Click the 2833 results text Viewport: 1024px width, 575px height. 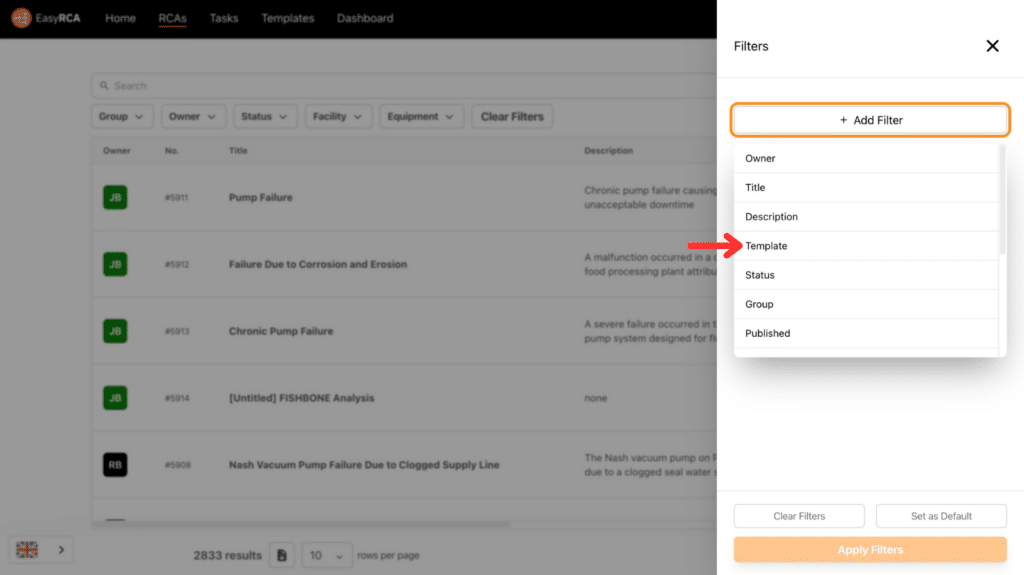tap(227, 555)
